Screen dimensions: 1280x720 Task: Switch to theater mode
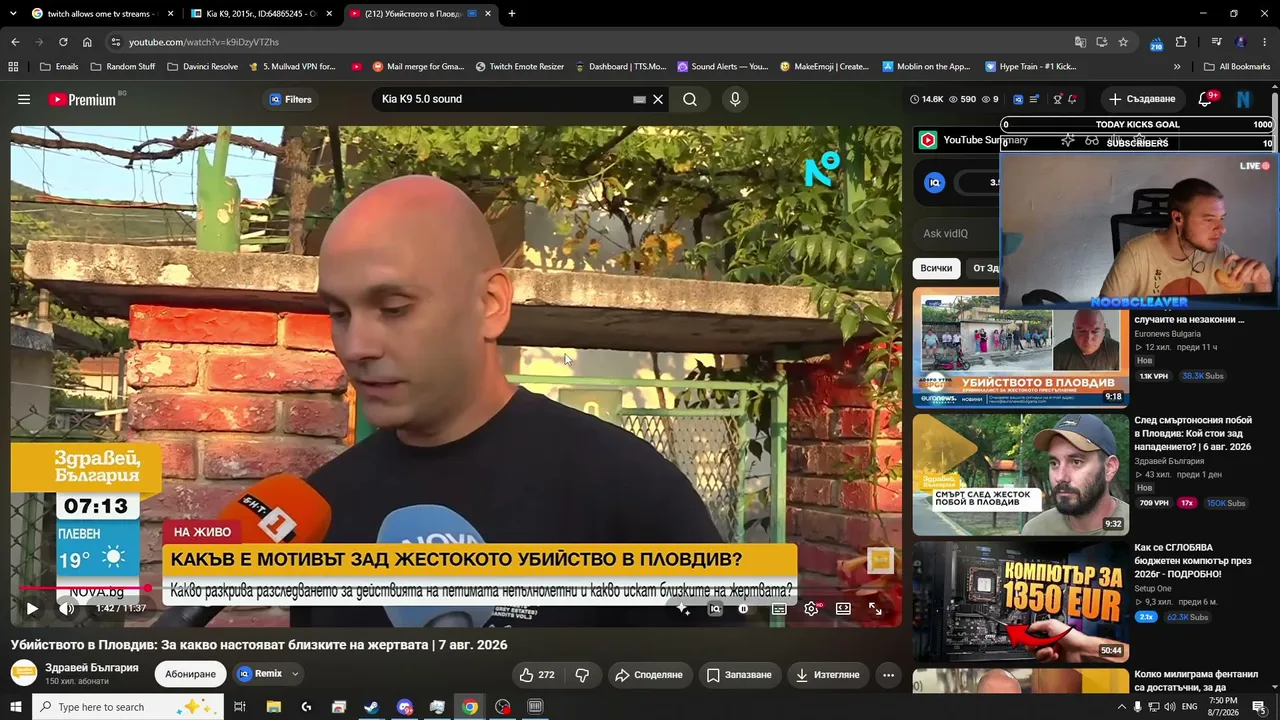pyautogui.click(x=843, y=608)
